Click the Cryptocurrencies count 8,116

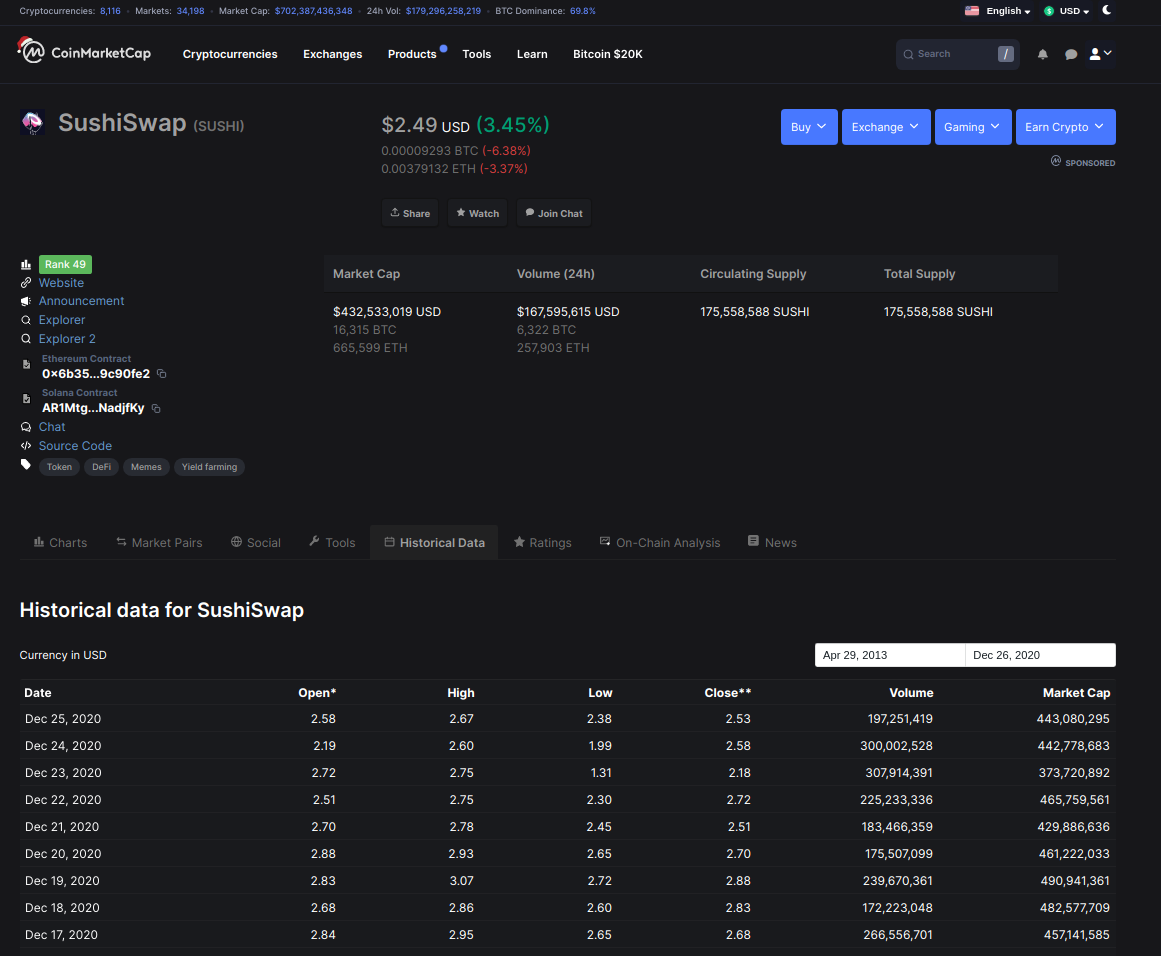(x=110, y=11)
